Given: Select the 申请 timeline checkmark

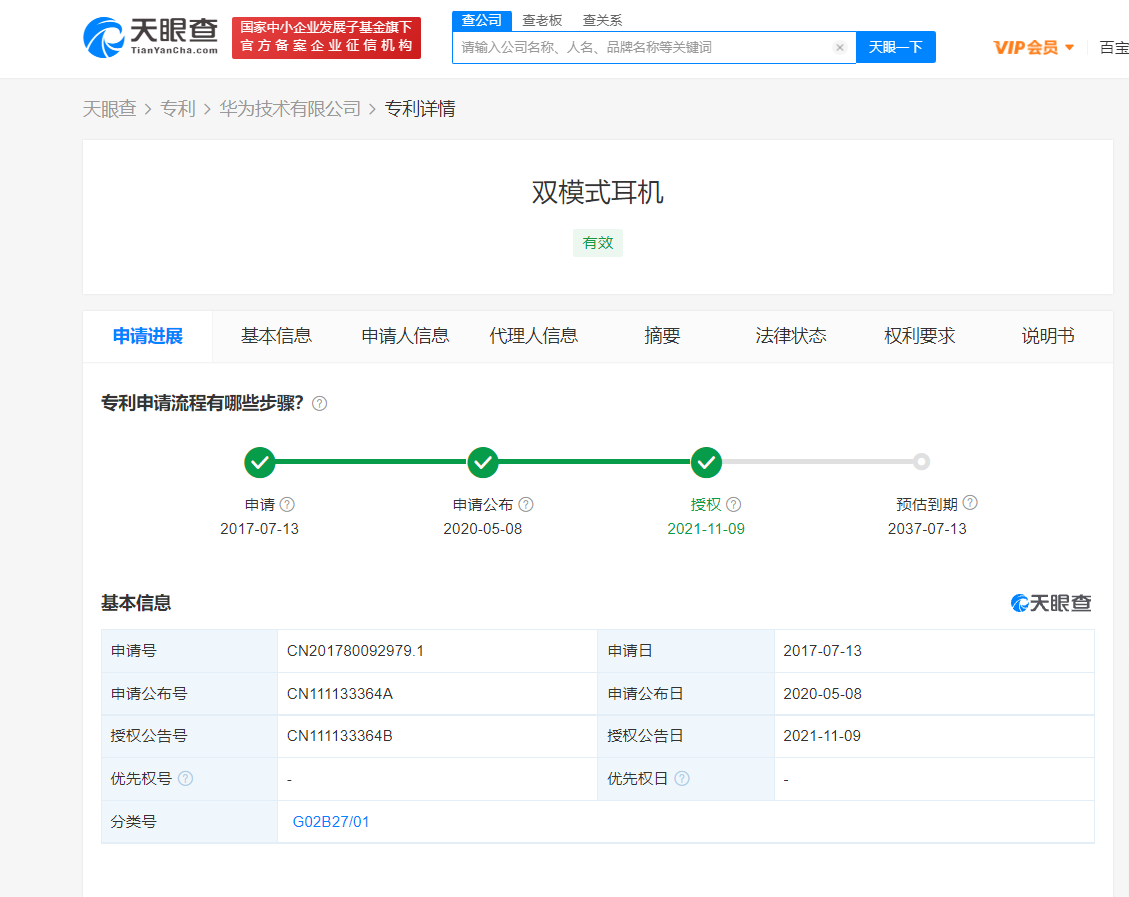Looking at the screenshot, I should point(260,462).
